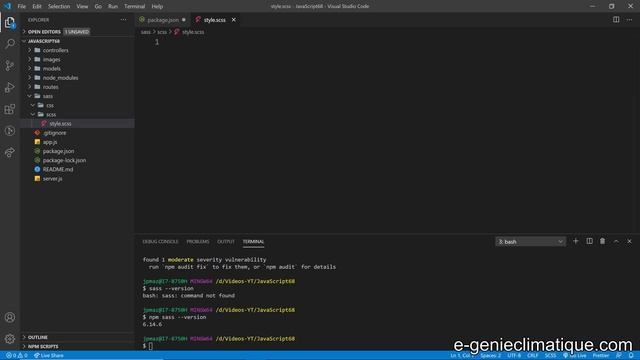
Task: Open the Search view in activity bar
Action: (10, 44)
